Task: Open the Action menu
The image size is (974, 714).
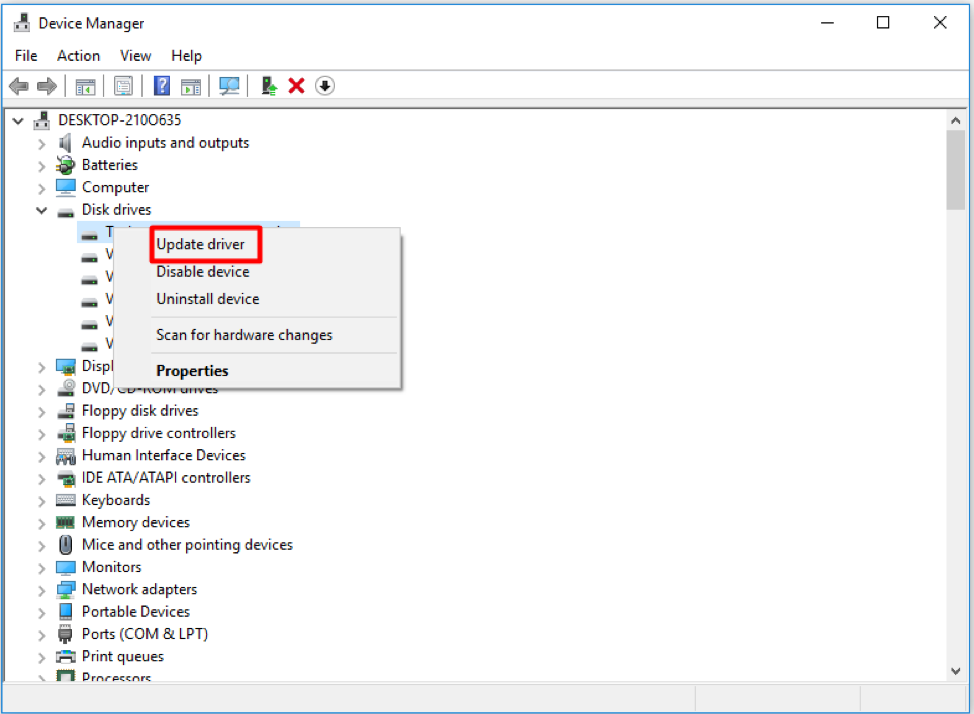Action: click(x=78, y=56)
